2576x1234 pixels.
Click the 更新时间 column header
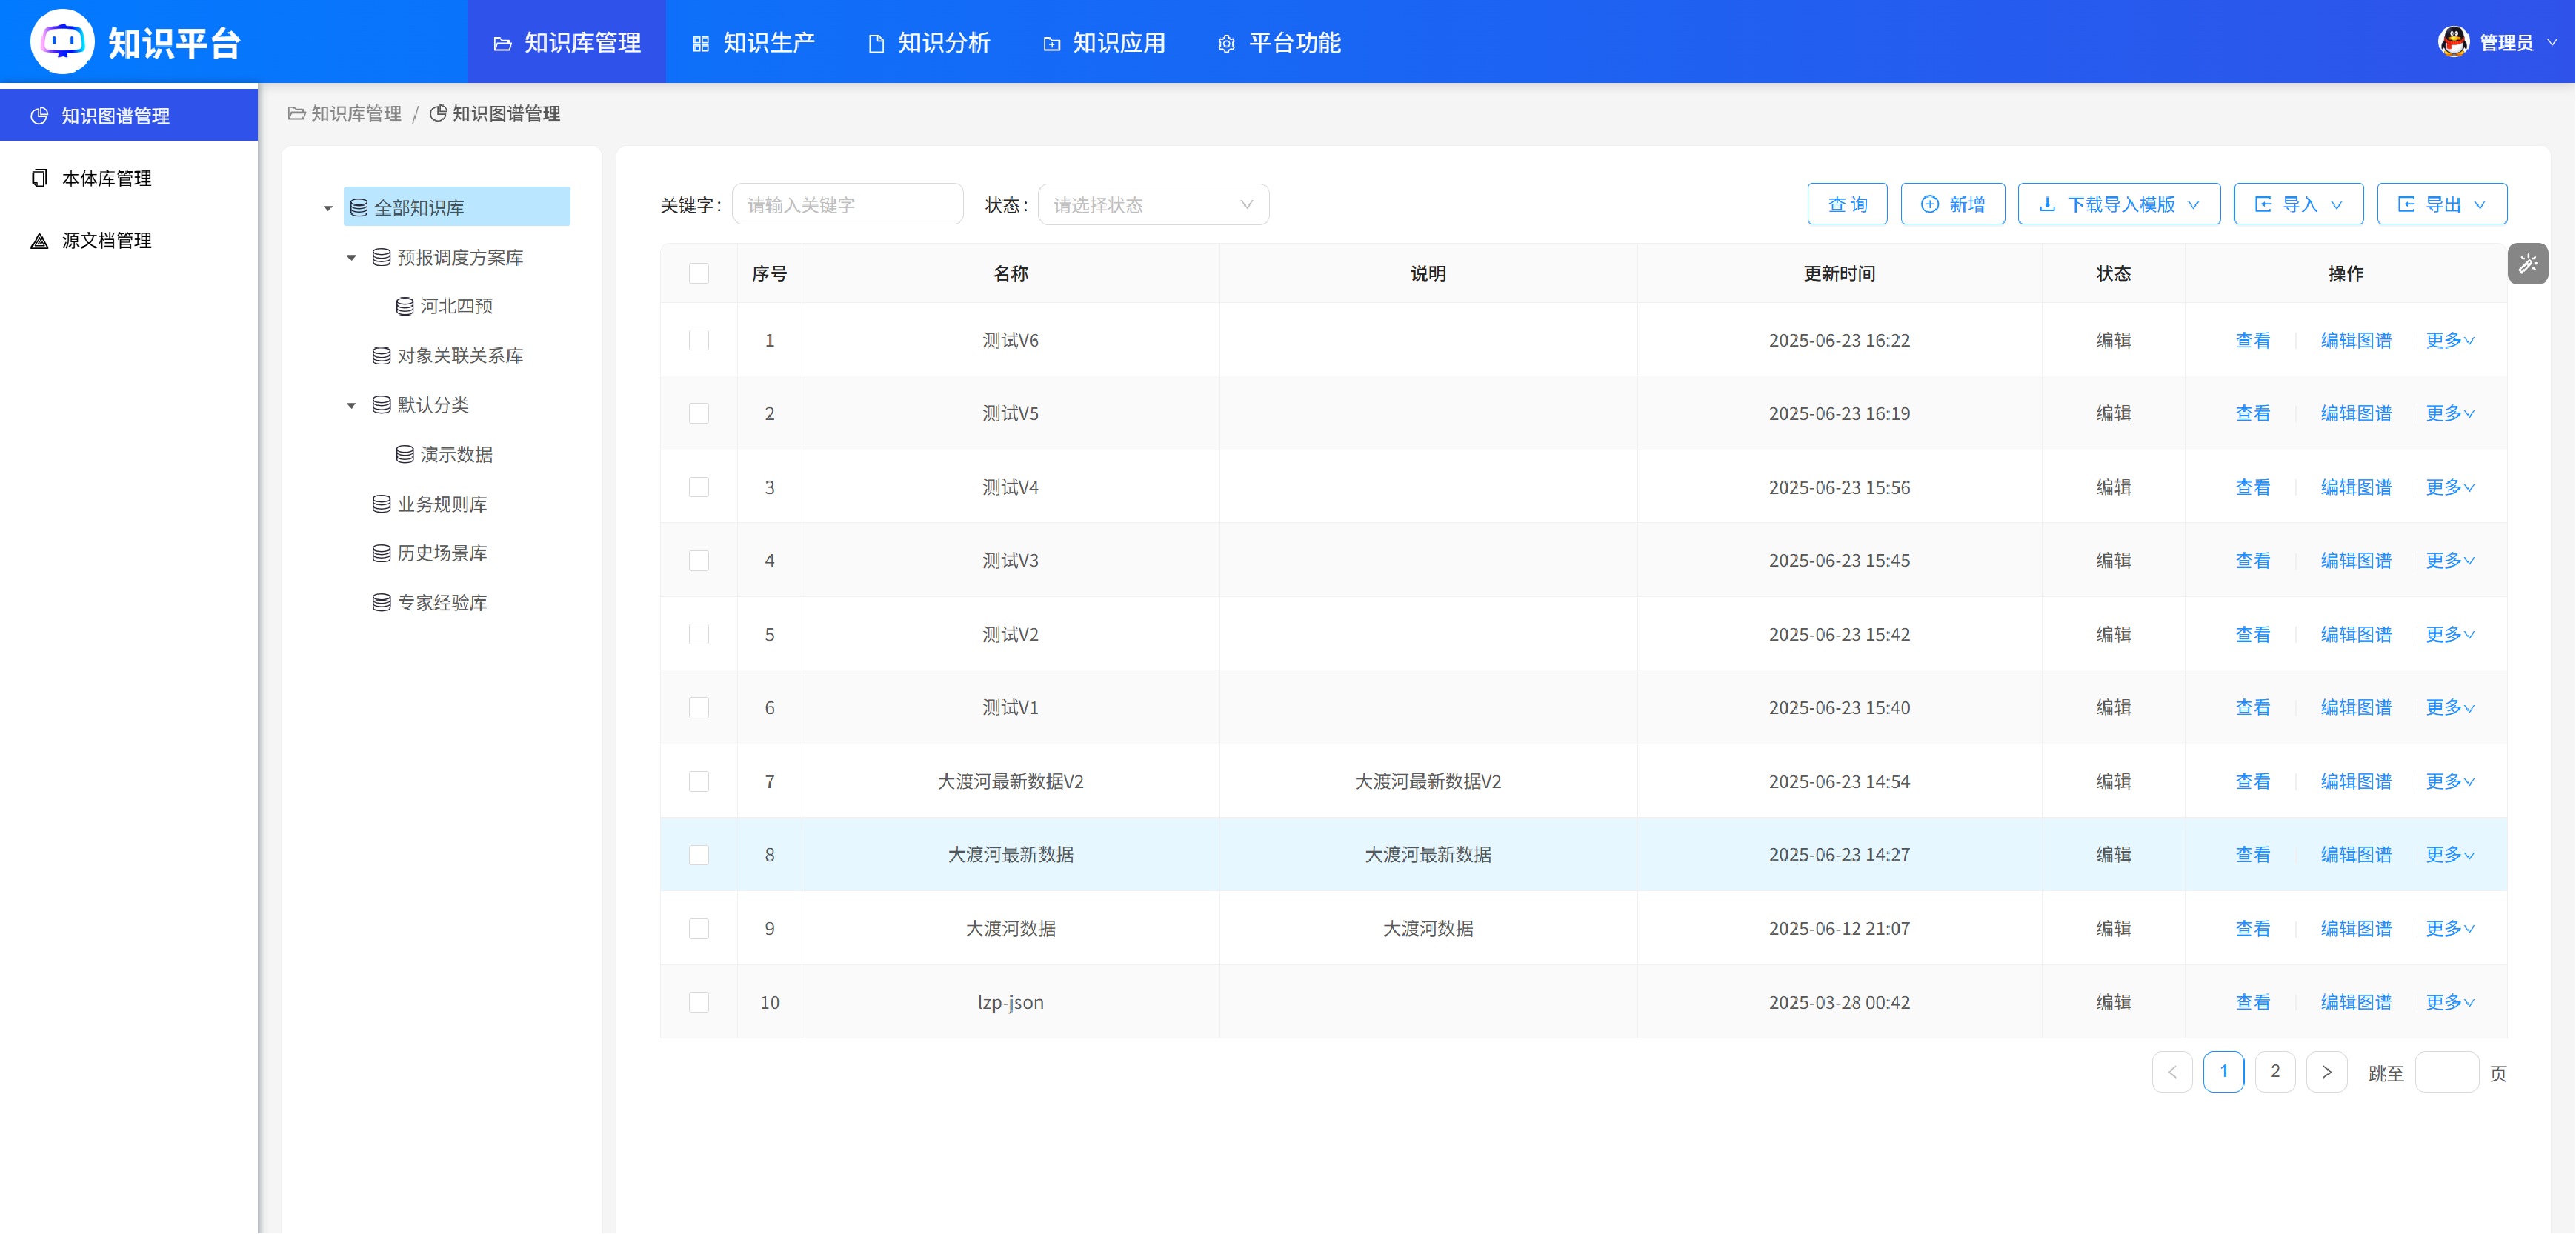coord(1839,273)
